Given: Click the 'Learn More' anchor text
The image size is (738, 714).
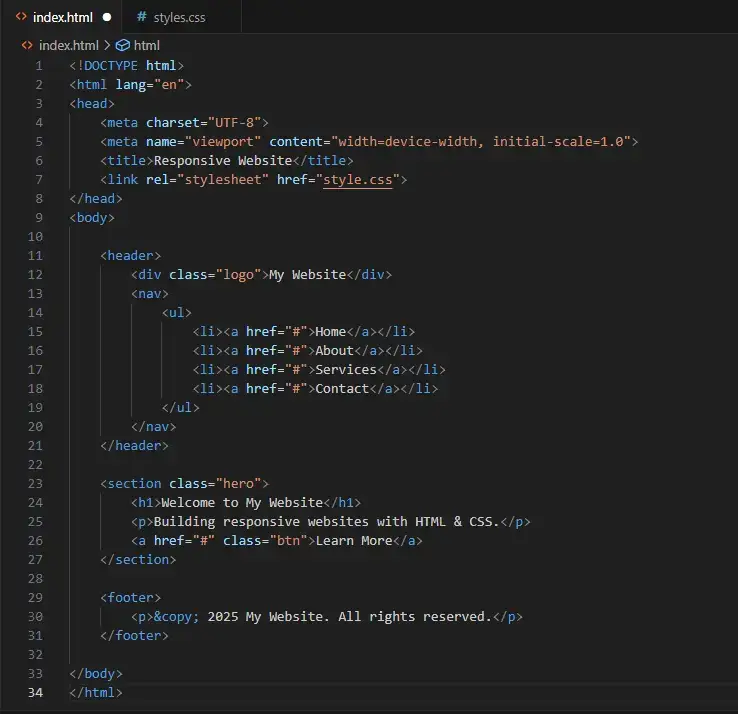Looking at the screenshot, I should pyautogui.click(x=354, y=541).
